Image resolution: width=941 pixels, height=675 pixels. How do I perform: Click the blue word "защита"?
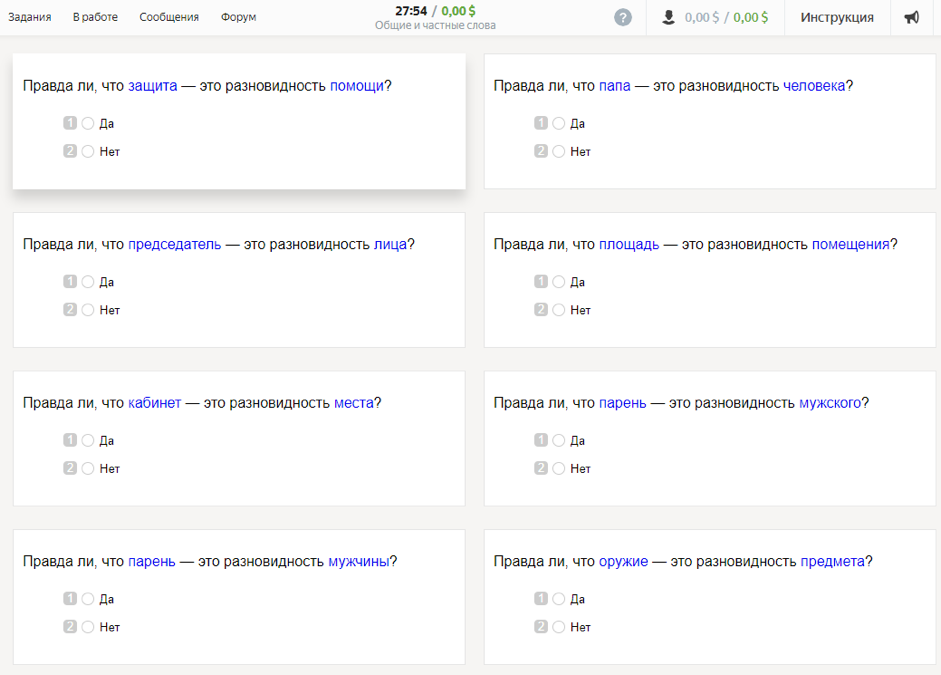(153, 86)
